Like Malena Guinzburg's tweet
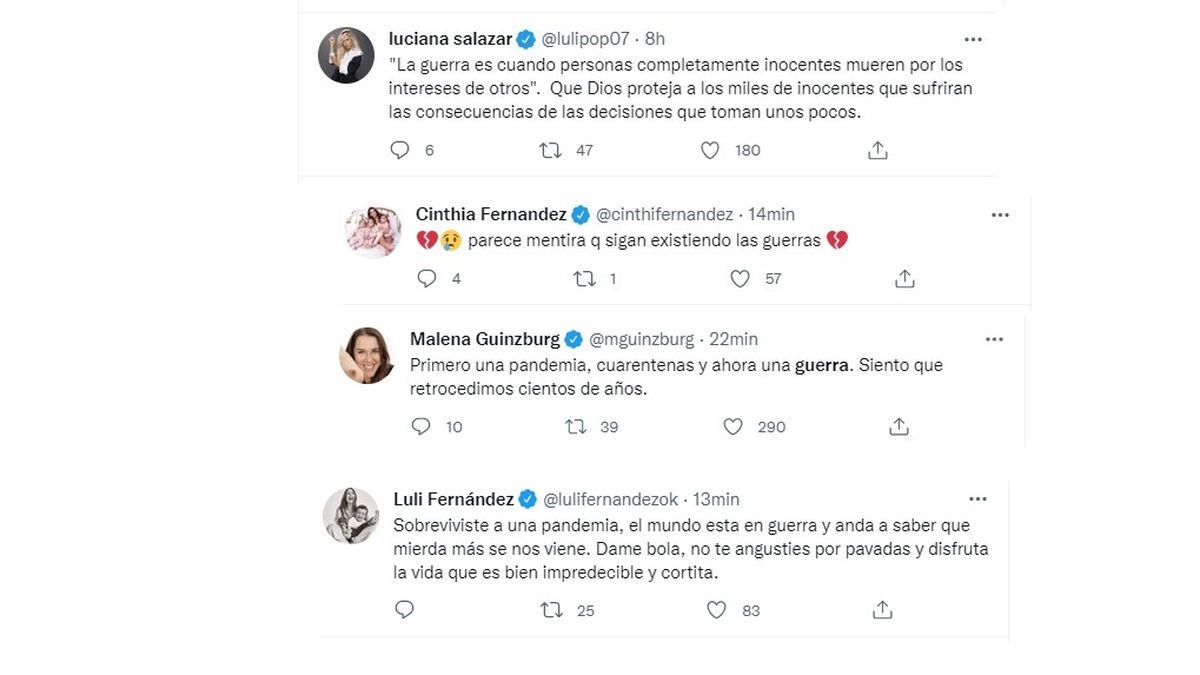Image resolution: width=1200 pixels, height=675 pixels. coord(733,427)
